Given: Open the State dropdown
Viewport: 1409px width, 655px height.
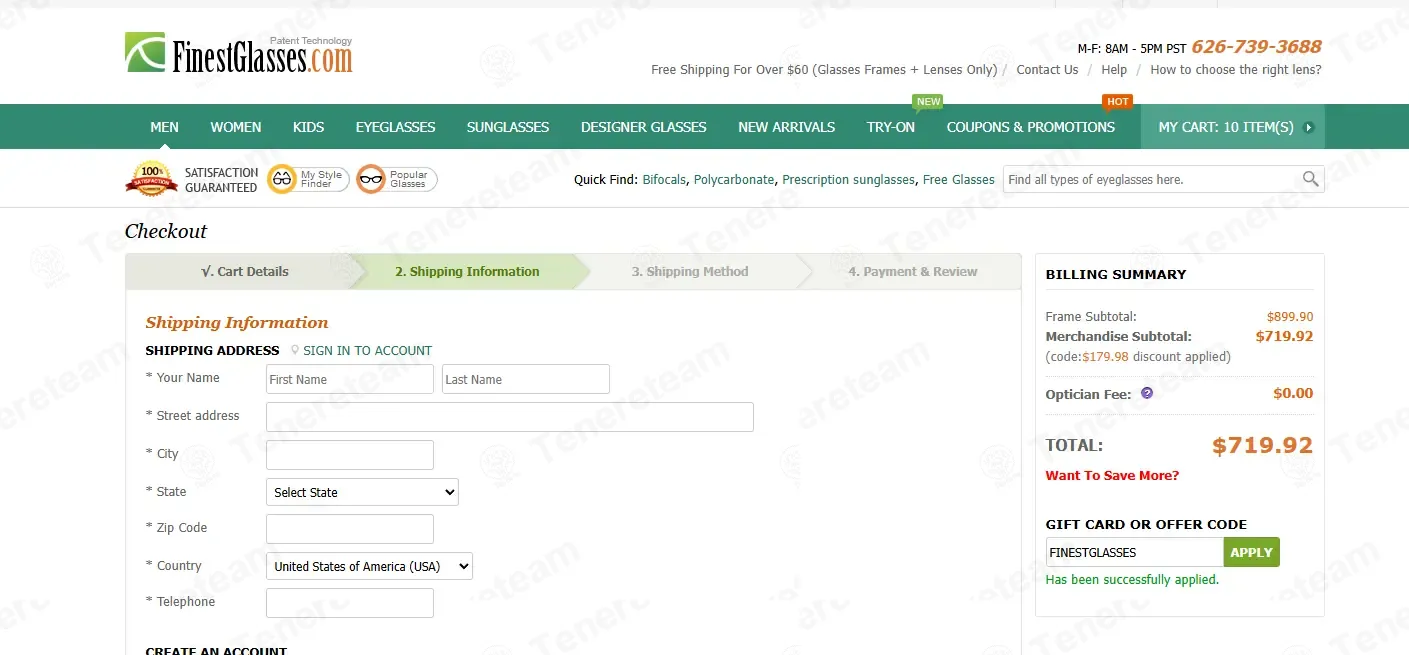Looking at the screenshot, I should 362,492.
